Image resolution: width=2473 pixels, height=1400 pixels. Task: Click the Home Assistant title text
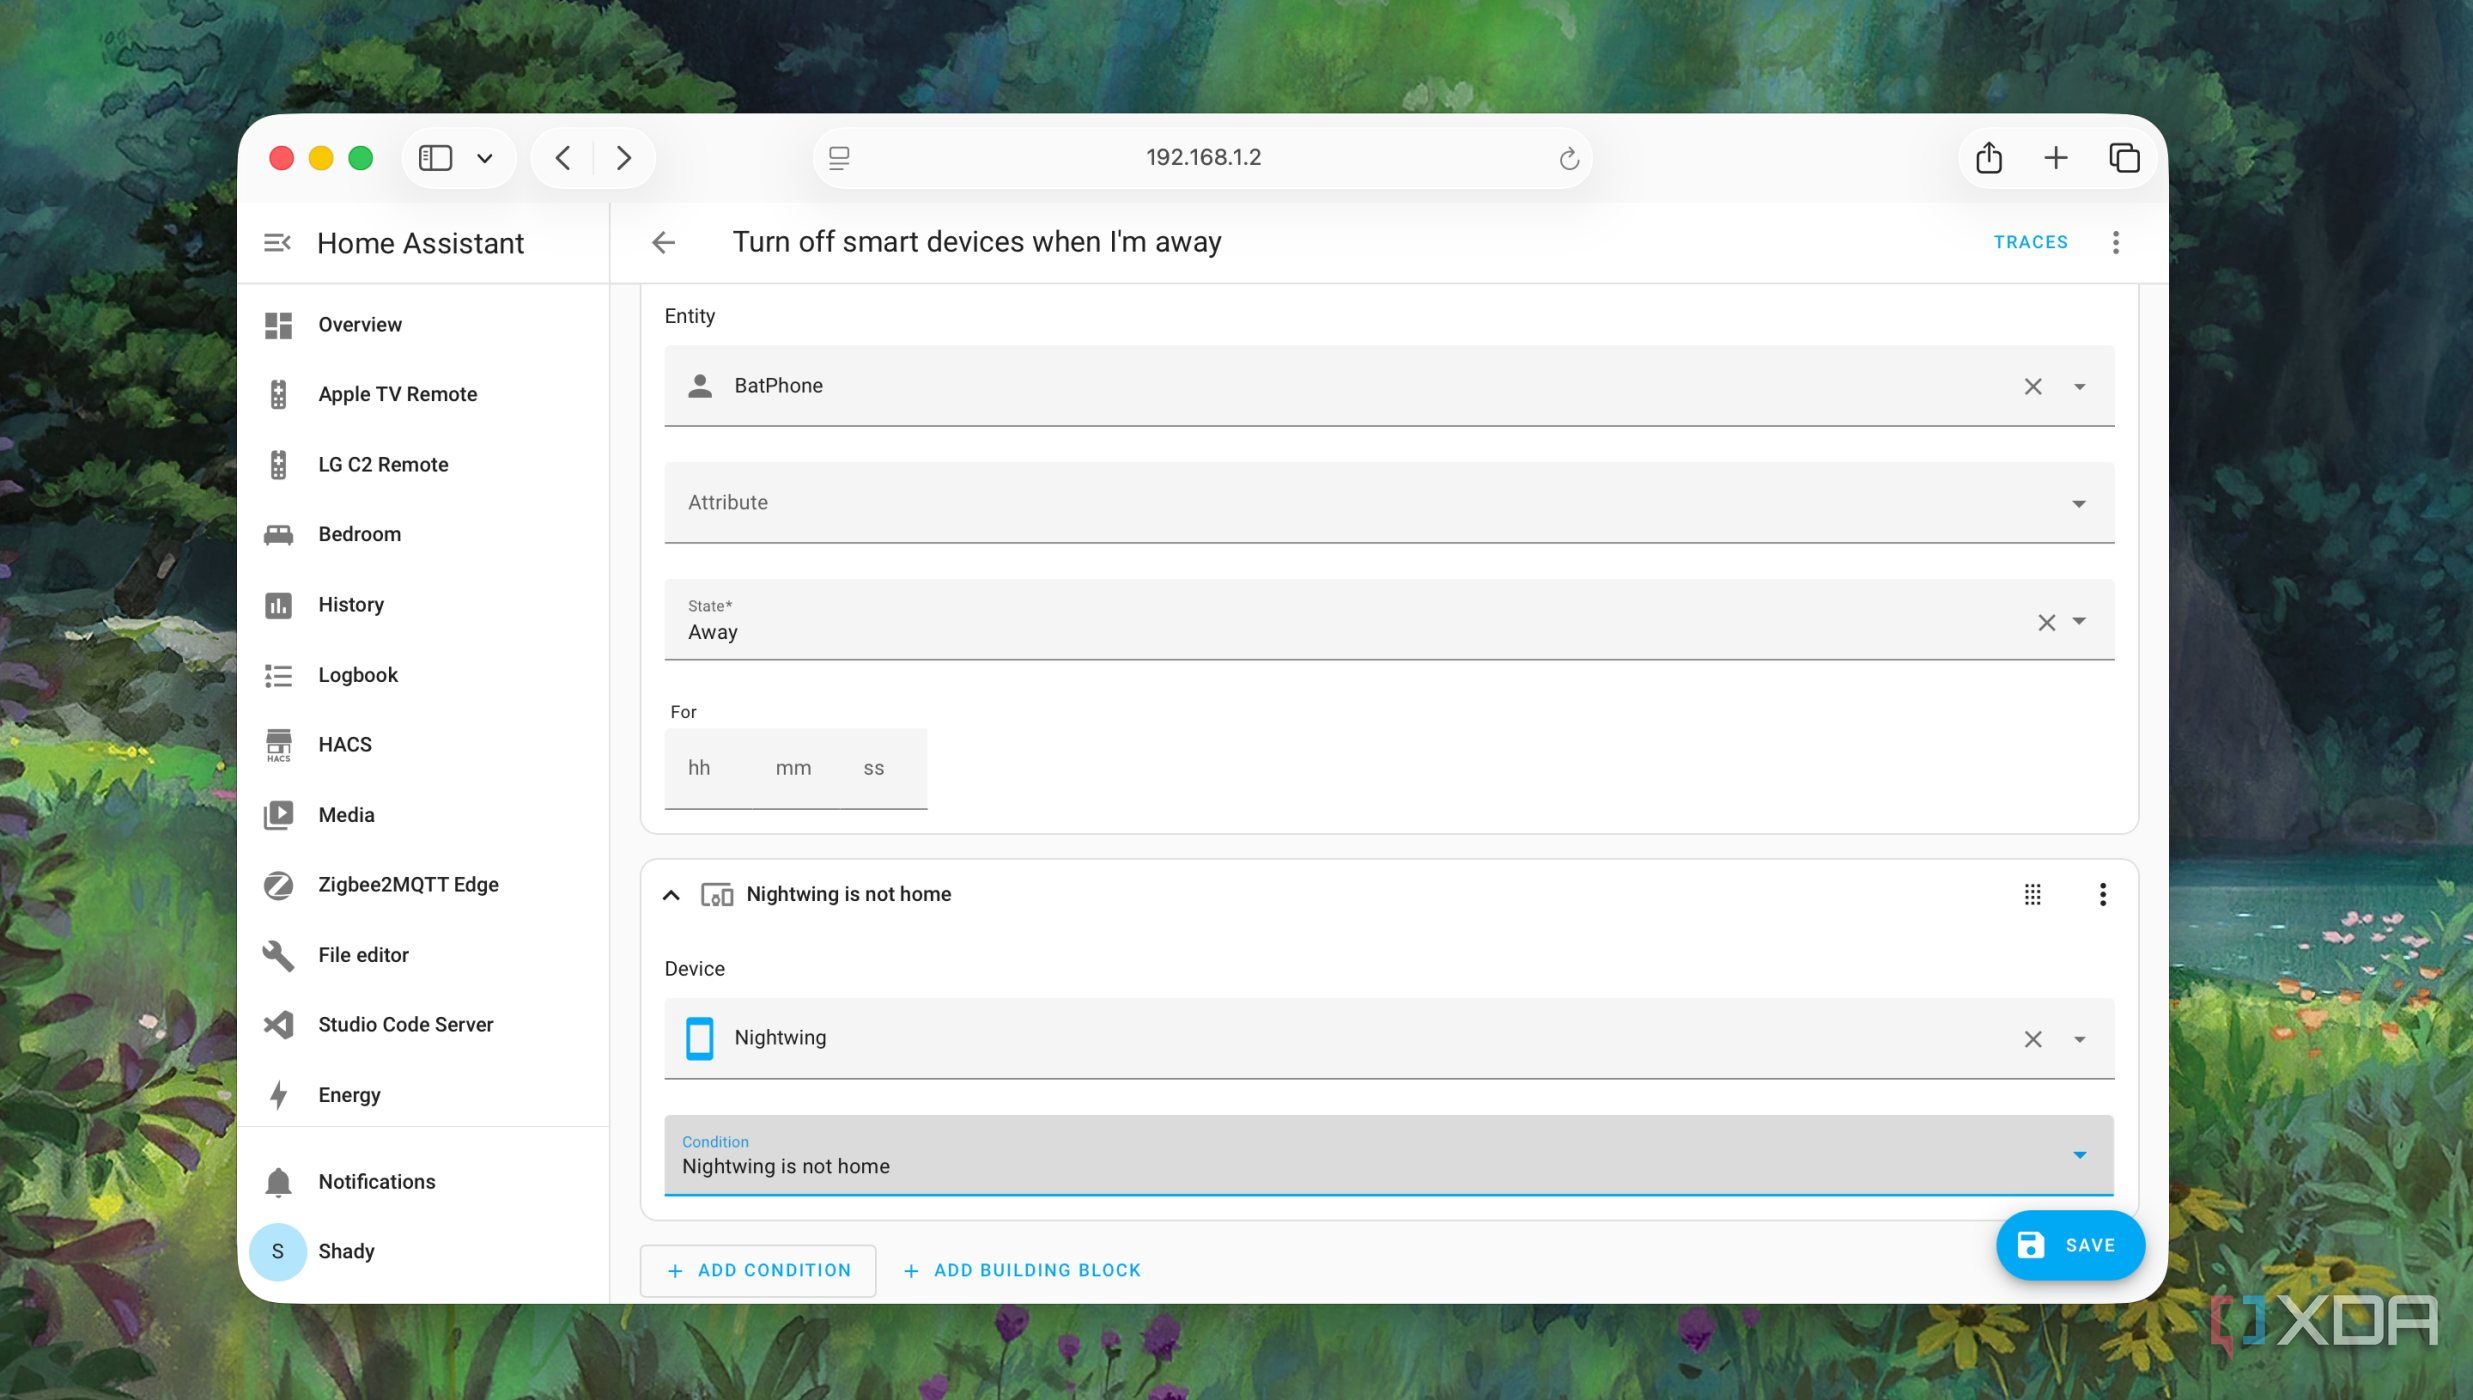[x=420, y=243]
